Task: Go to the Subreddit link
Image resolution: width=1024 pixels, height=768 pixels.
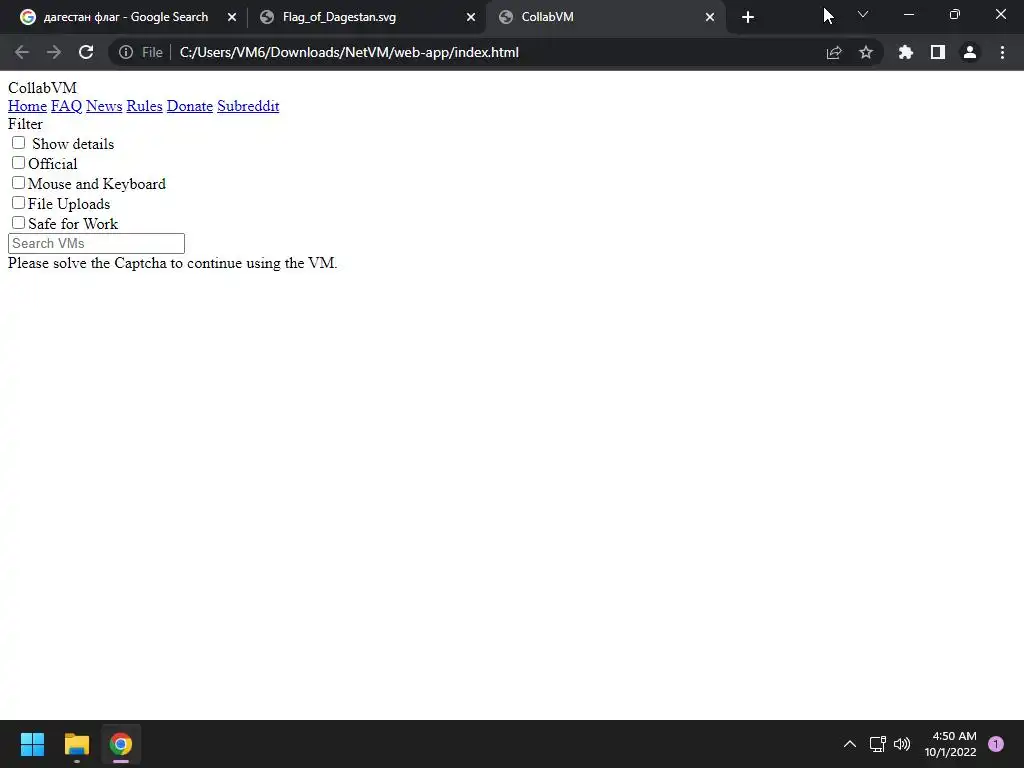Action: 248,106
